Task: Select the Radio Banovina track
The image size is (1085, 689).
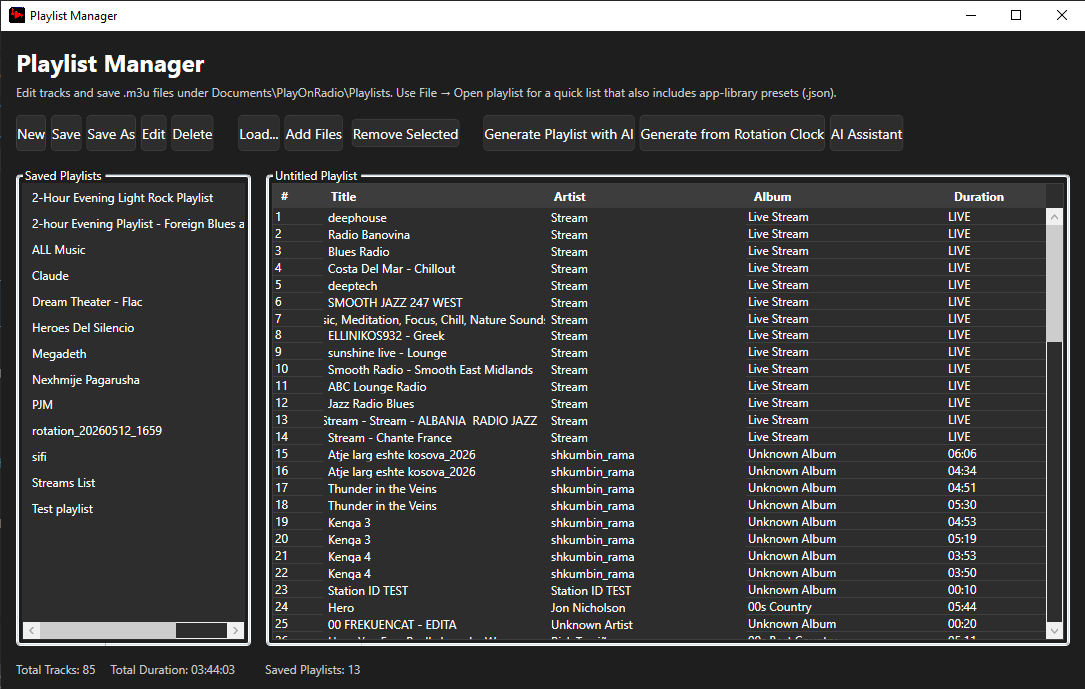Action: pyautogui.click(x=659, y=235)
